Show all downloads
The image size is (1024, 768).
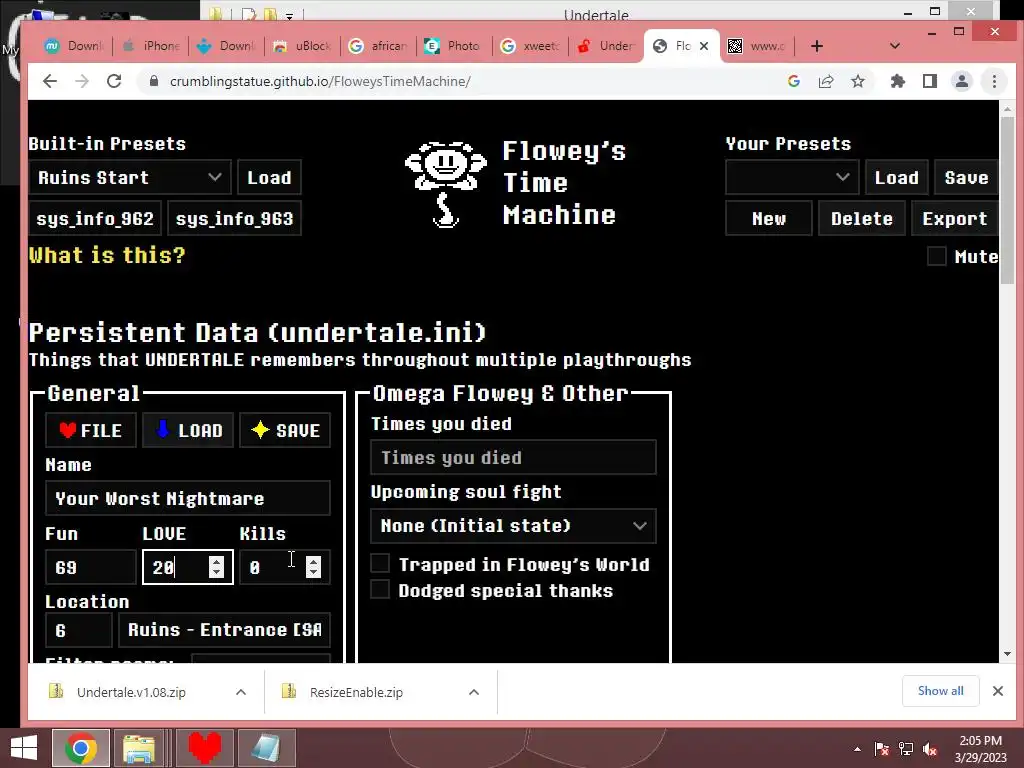[940, 691]
